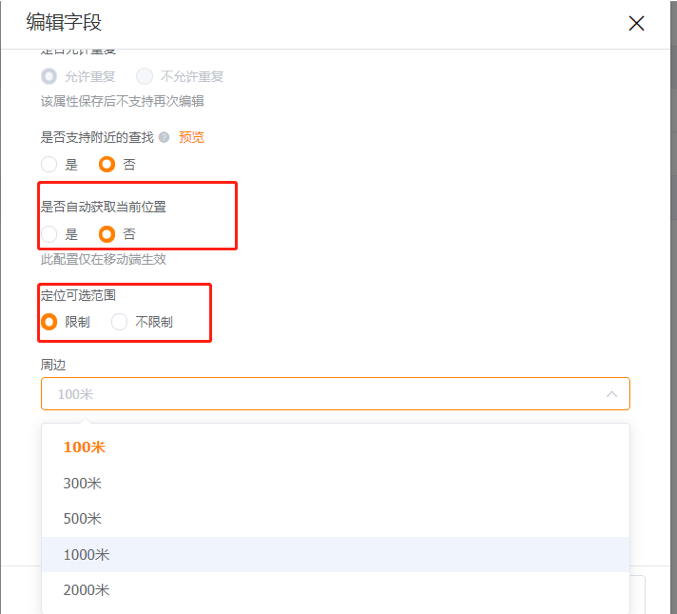The image size is (677, 614).
Task: Click the help question mark icon beside 是否支持附近的查找
Action: [164, 137]
